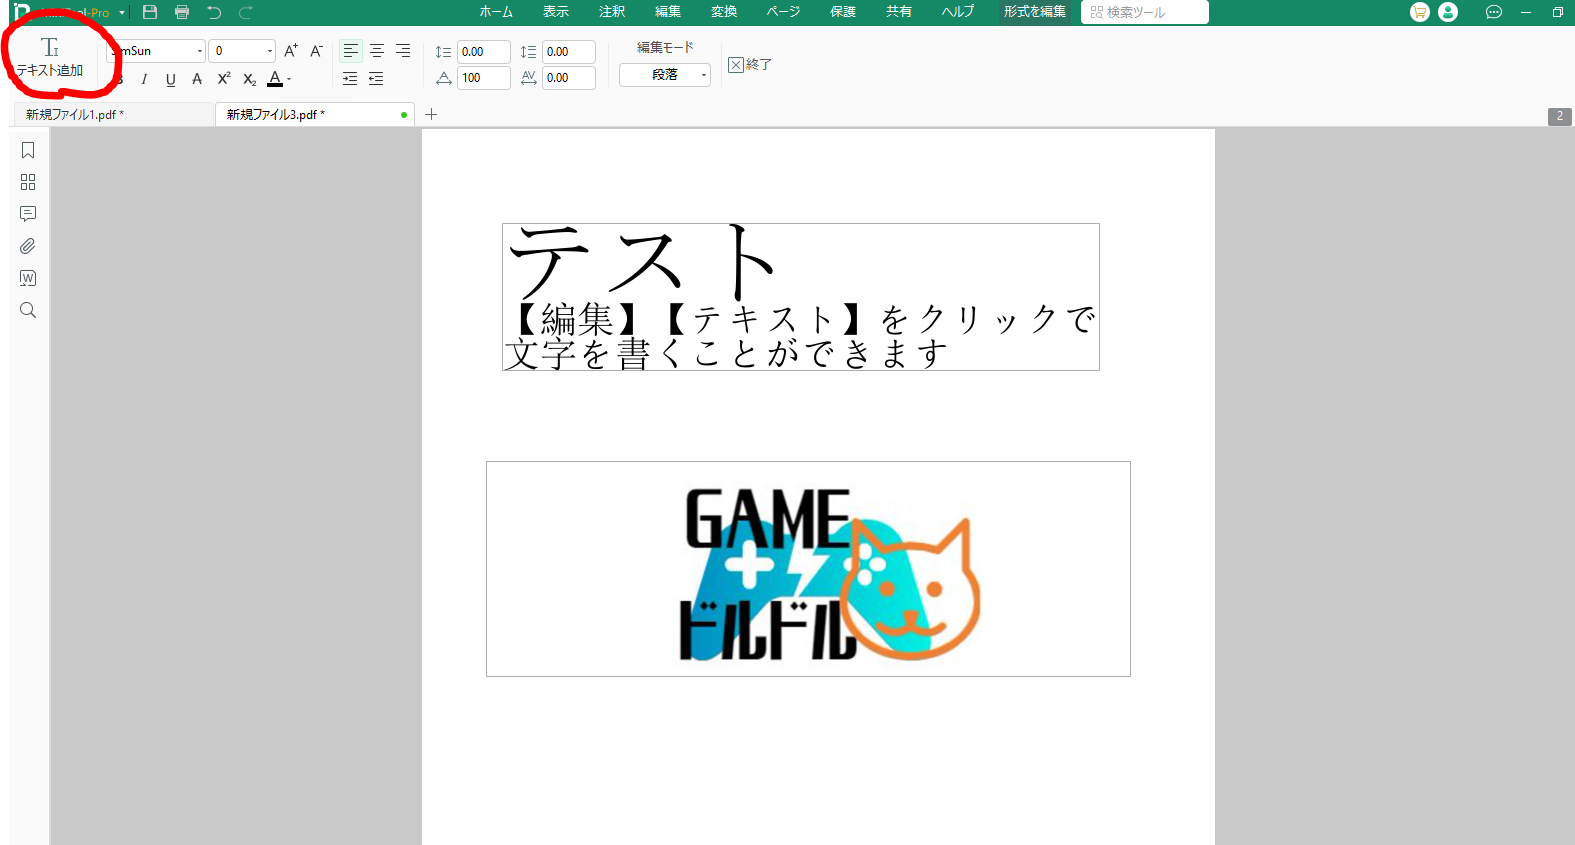
Task: Open the 共有 menu tab
Action: tap(899, 12)
